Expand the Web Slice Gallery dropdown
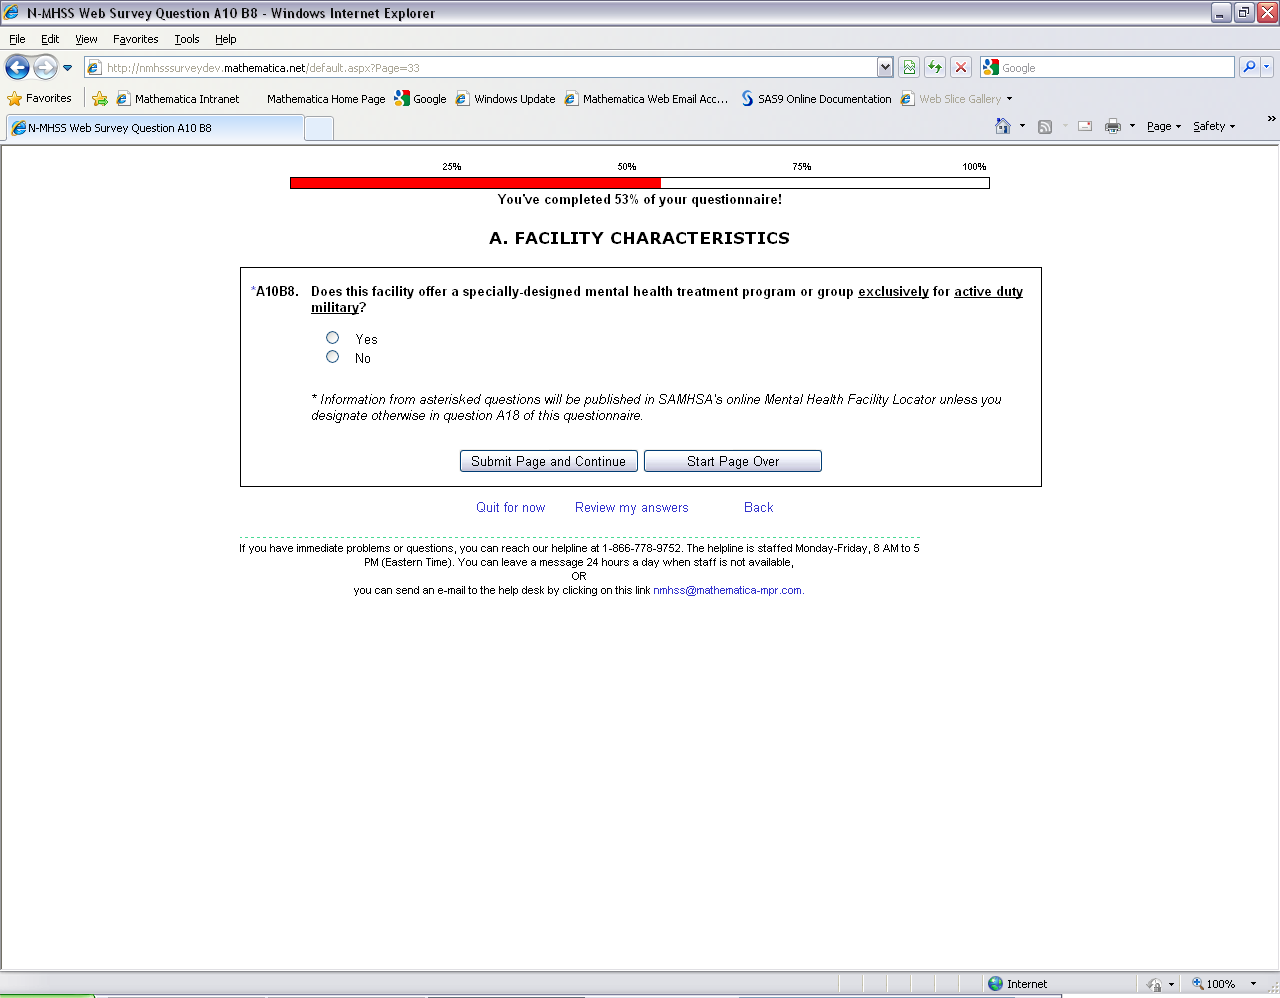 (1009, 99)
